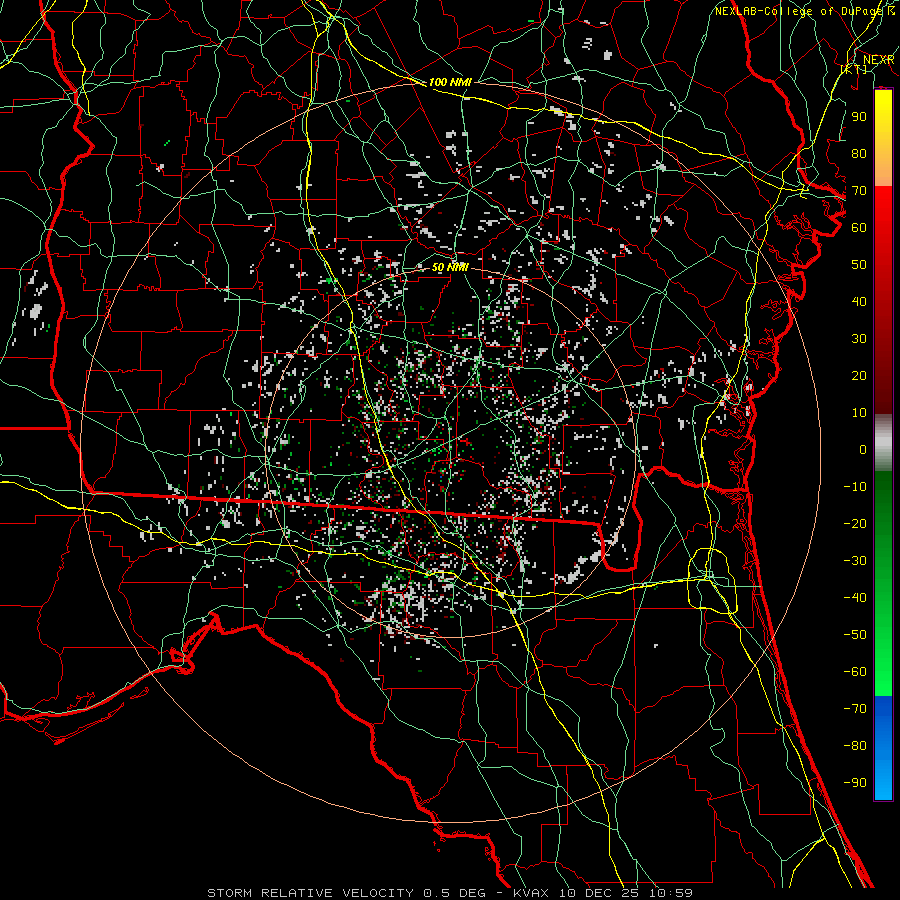Click the -70 value on the velocity scale
Viewport: 900px width, 900px height.
(x=855, y=709)
